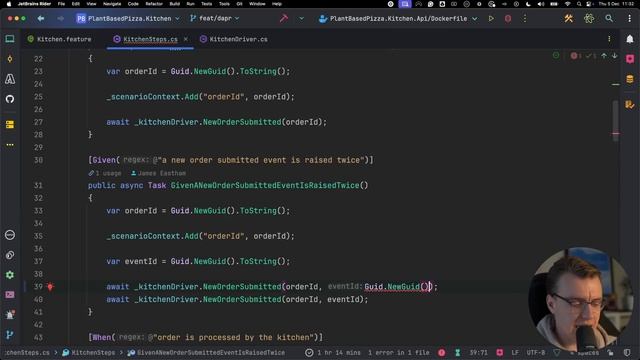Click the error count inspection widget

click(576, 56)
